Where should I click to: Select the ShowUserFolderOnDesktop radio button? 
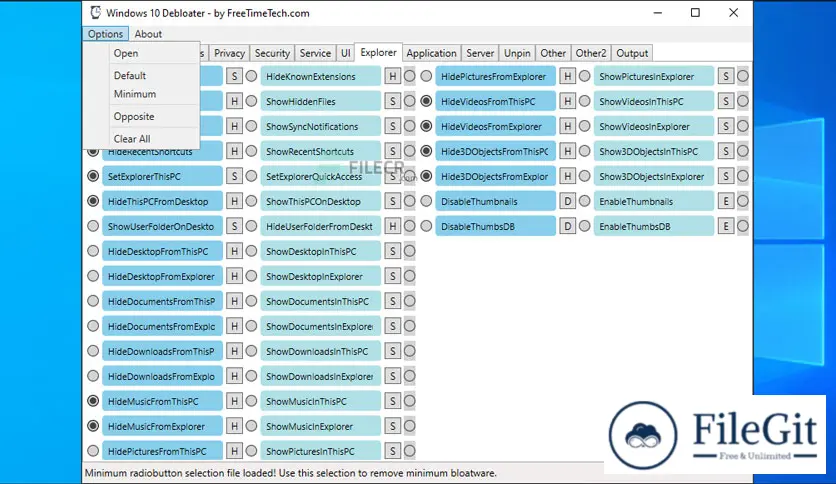93,226
